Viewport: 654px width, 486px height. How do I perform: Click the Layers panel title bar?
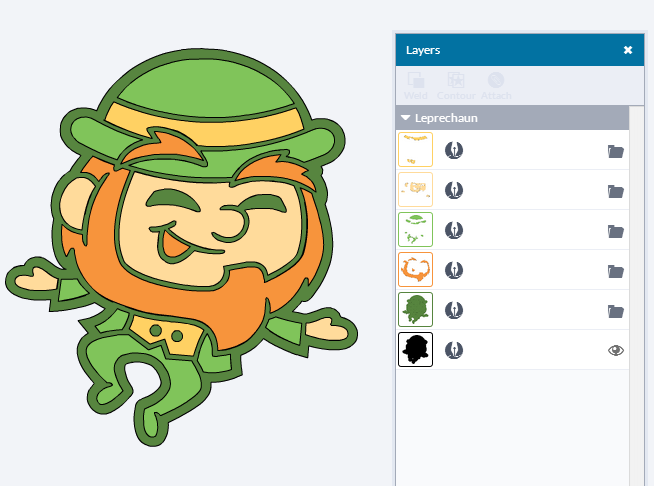520,50
